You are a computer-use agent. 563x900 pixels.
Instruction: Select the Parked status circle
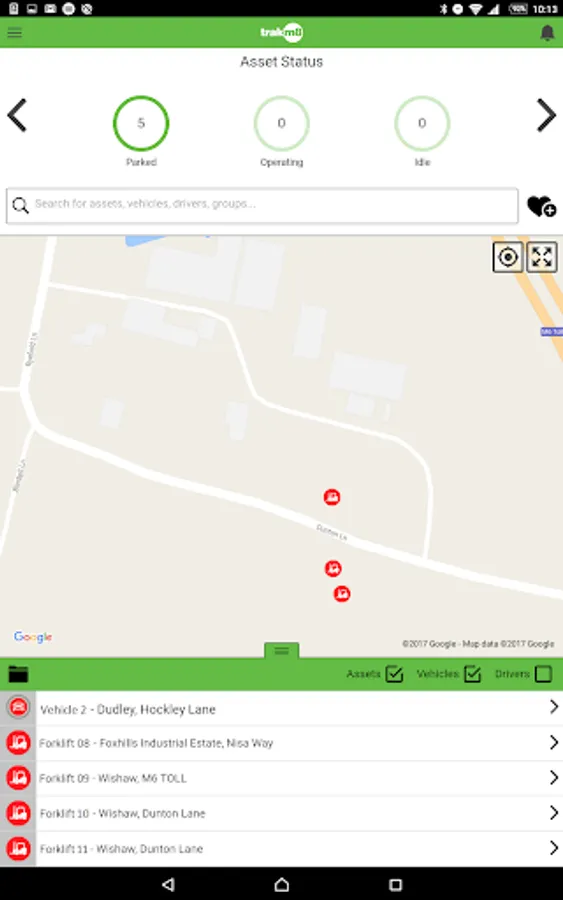tap(141, 123)
